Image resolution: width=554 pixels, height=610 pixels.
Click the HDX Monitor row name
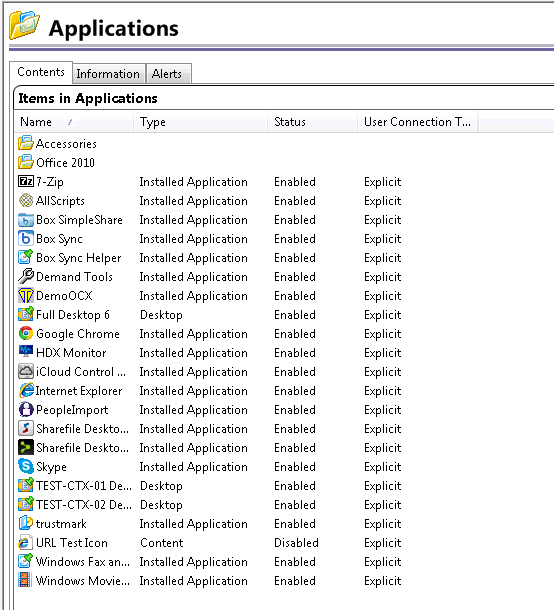71,353
